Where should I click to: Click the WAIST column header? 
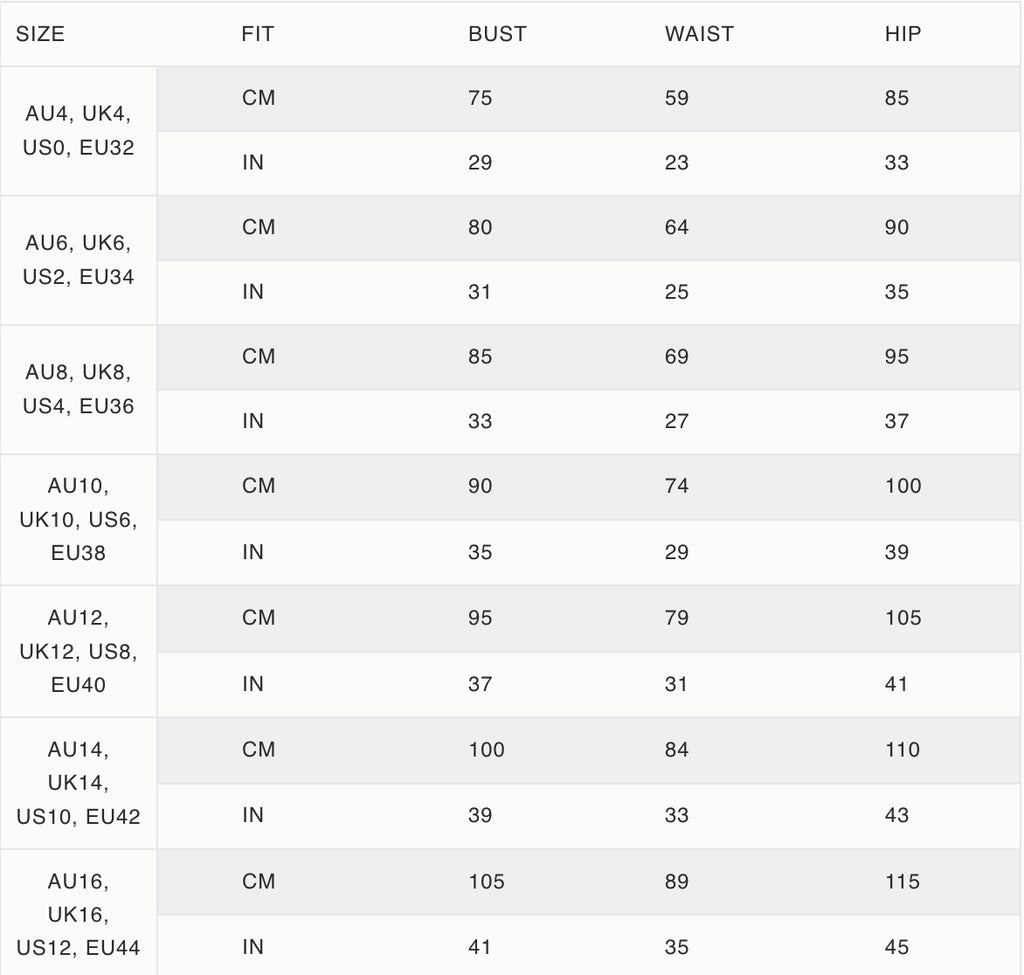click(x=699, y=34)
